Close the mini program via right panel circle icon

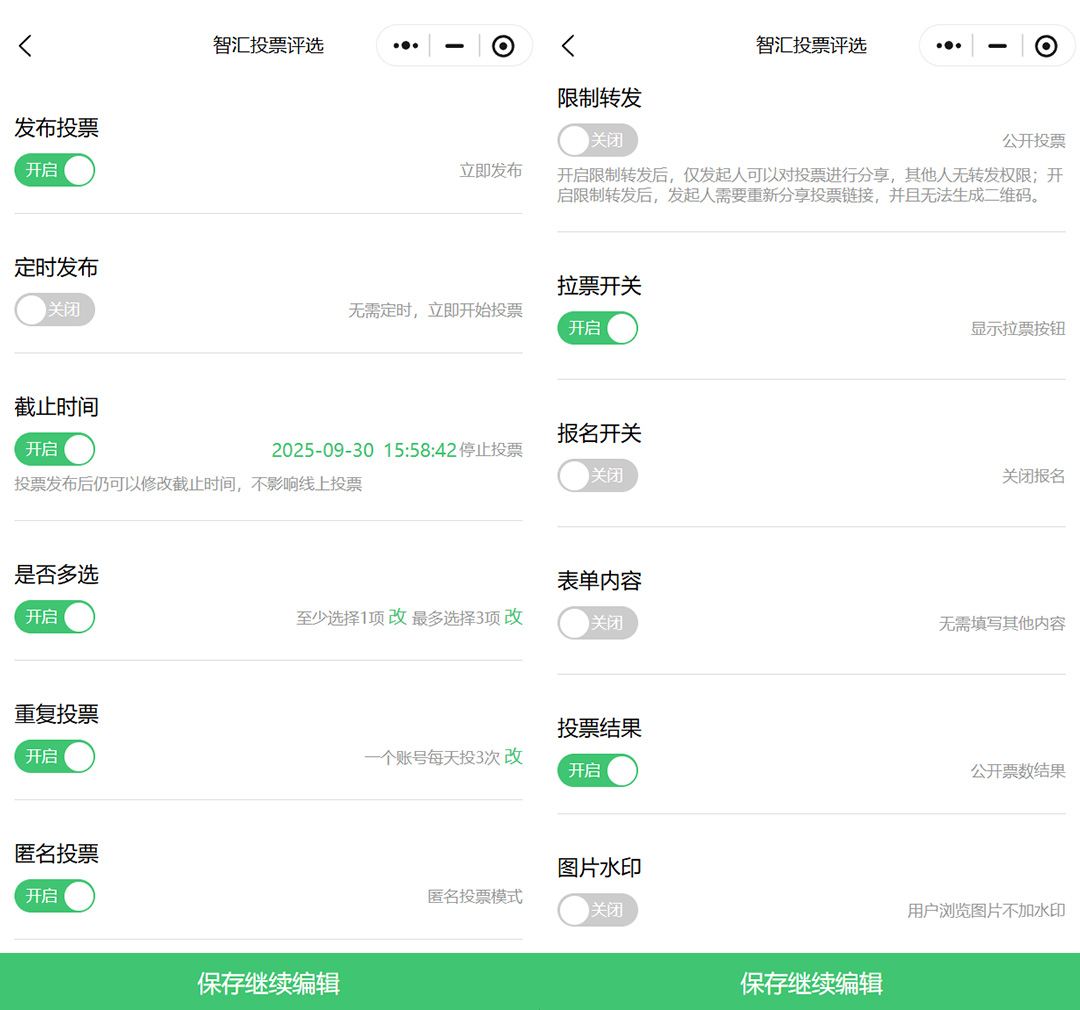point(1046,46)
